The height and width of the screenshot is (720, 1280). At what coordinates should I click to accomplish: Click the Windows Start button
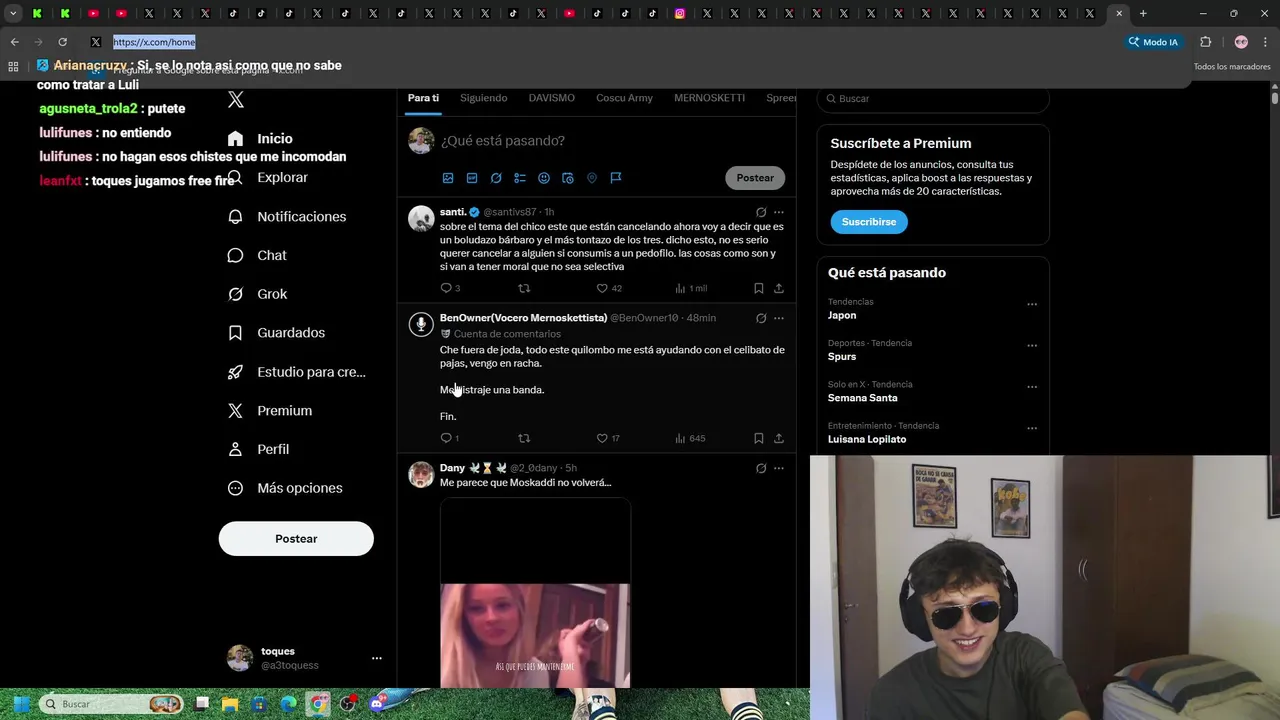tap(21, 704)
